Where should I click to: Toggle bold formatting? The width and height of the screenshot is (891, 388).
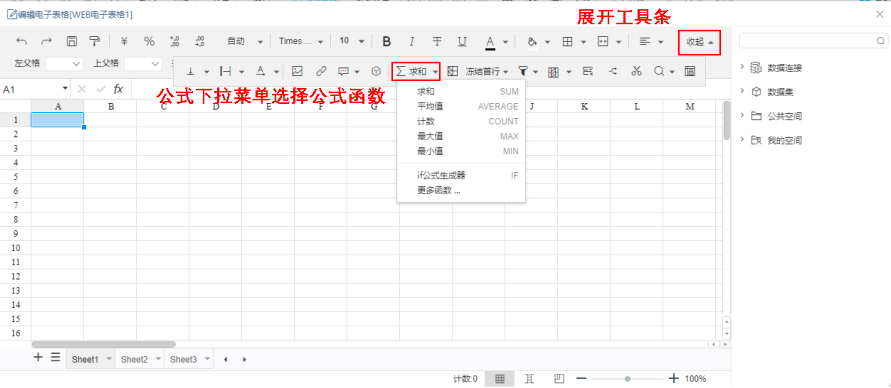pyautogui.click(x=387, y=41)
